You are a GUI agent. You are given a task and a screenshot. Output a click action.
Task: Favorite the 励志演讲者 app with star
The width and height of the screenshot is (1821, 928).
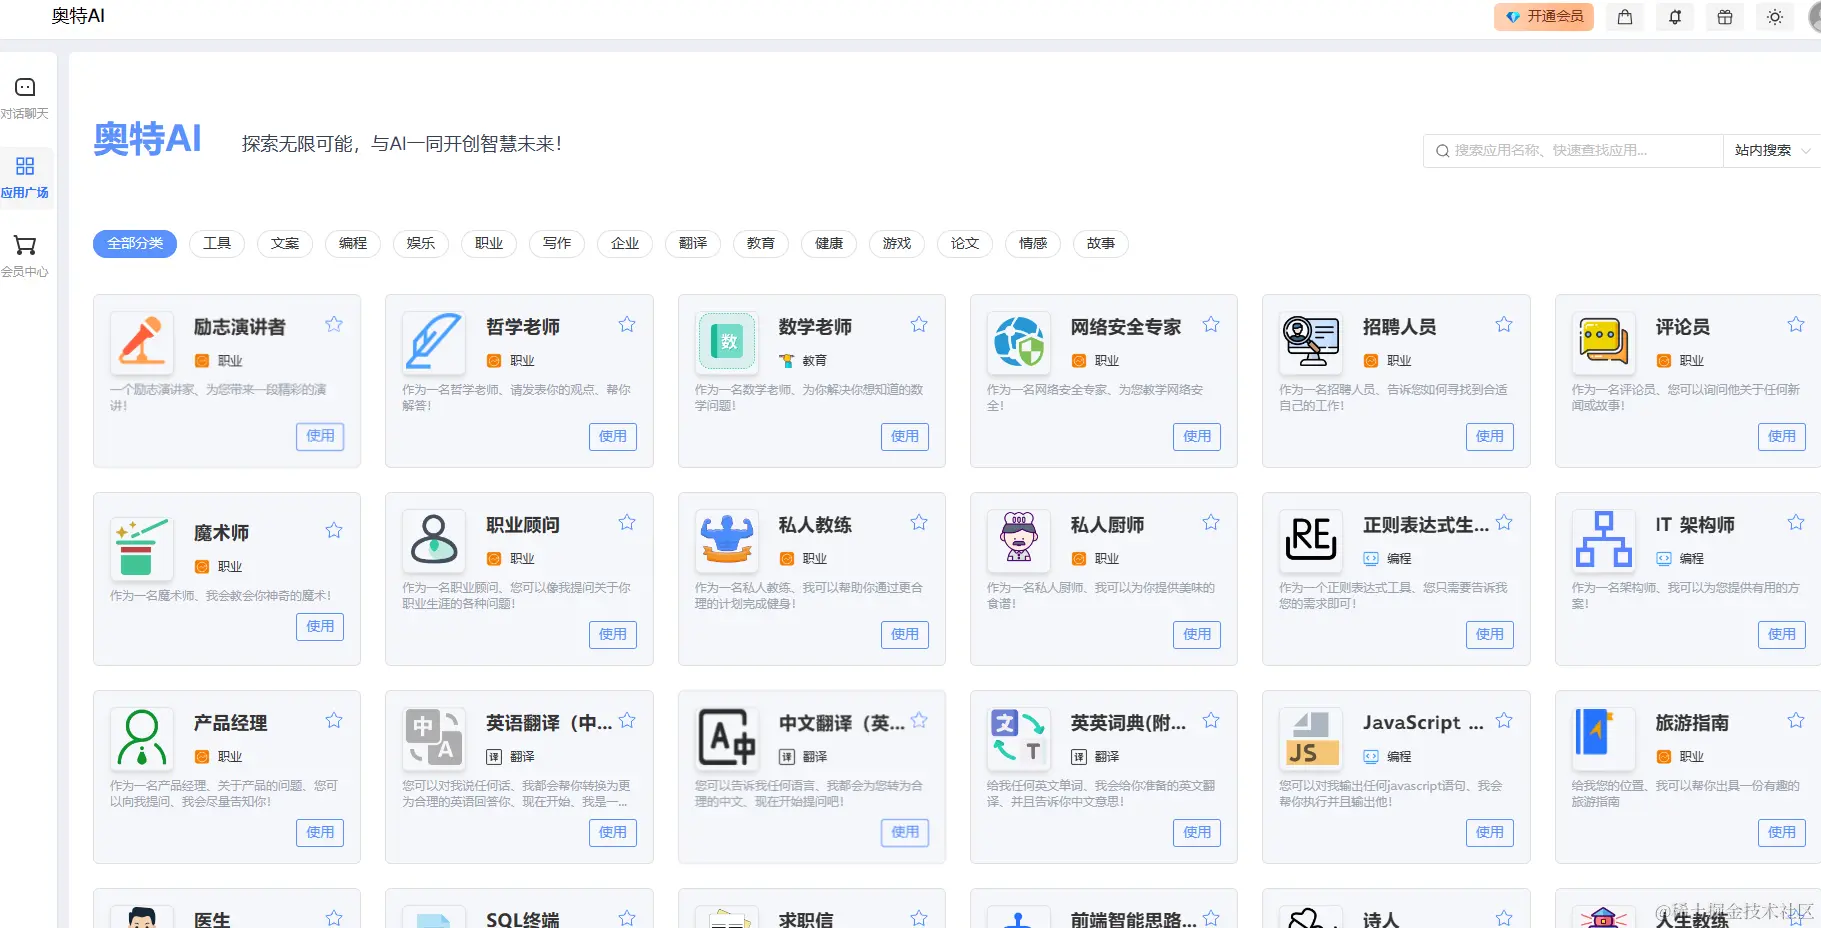[334, 324]
